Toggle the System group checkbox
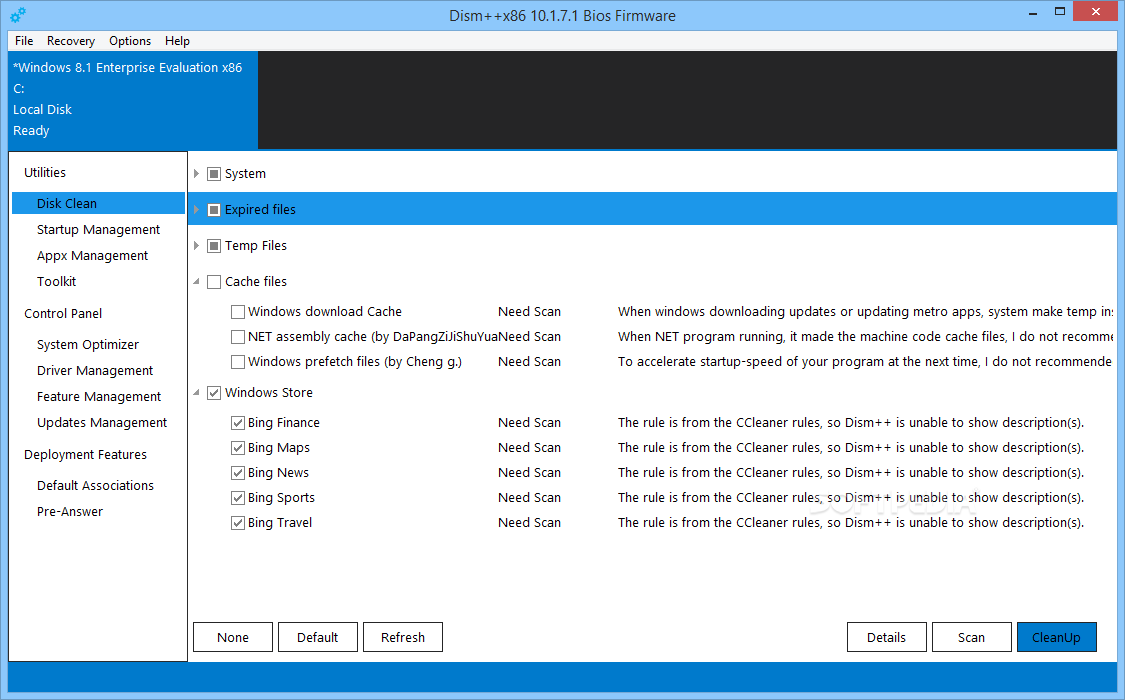This screenshot has height=700, width=1125. pyautogui.click(x=214, y=174)
